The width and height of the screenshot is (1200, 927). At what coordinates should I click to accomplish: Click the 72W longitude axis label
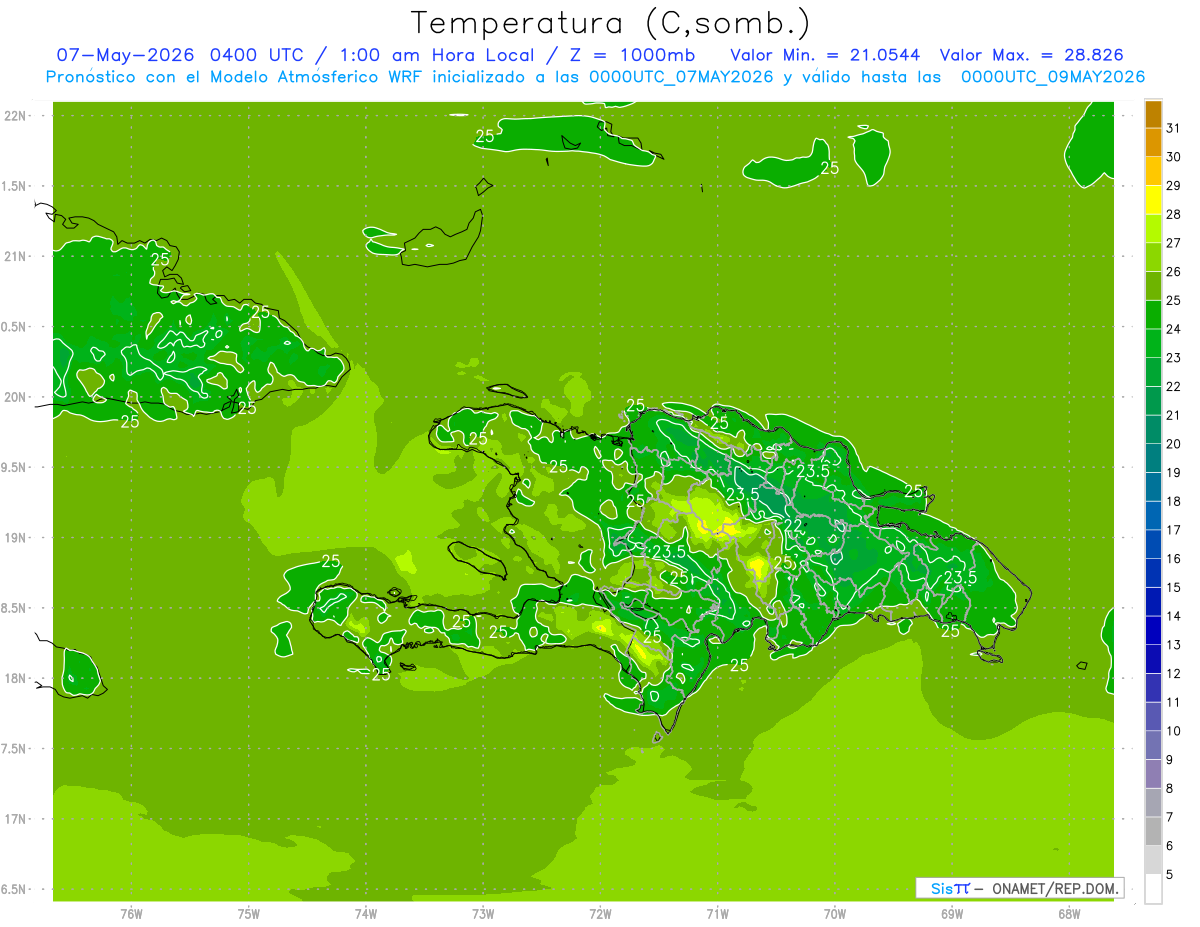(600, 914)
